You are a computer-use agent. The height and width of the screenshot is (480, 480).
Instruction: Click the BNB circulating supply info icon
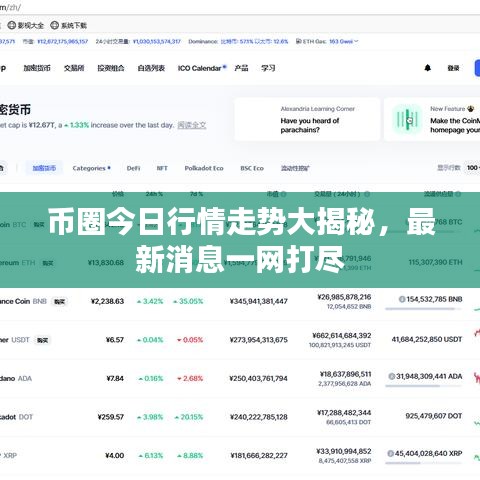pos(402,299)
